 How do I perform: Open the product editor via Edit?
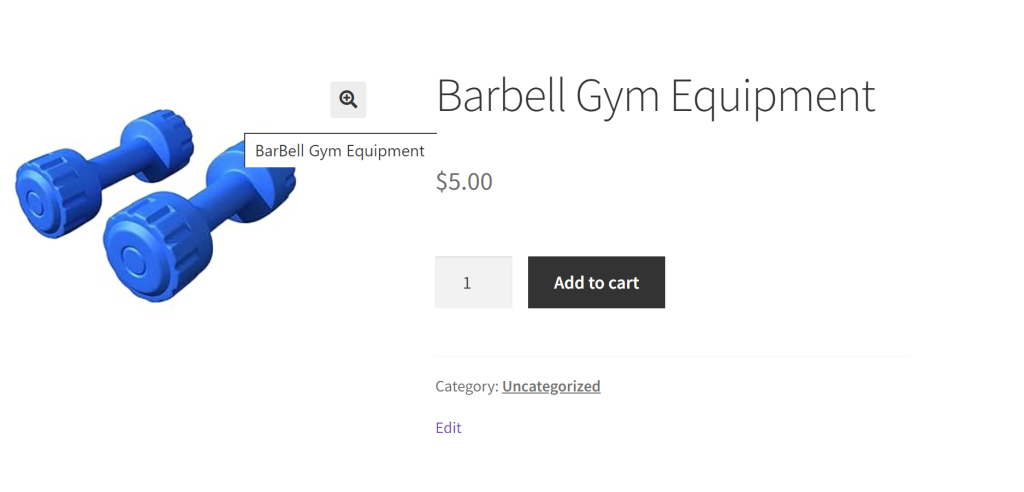click(x=449, y=428)
